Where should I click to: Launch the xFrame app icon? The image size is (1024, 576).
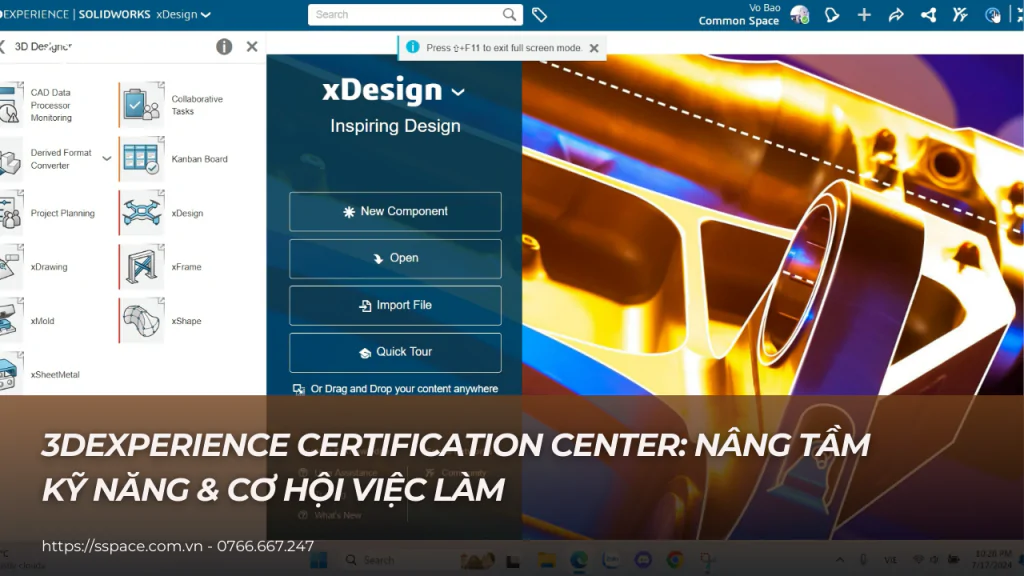coord(141,266)
